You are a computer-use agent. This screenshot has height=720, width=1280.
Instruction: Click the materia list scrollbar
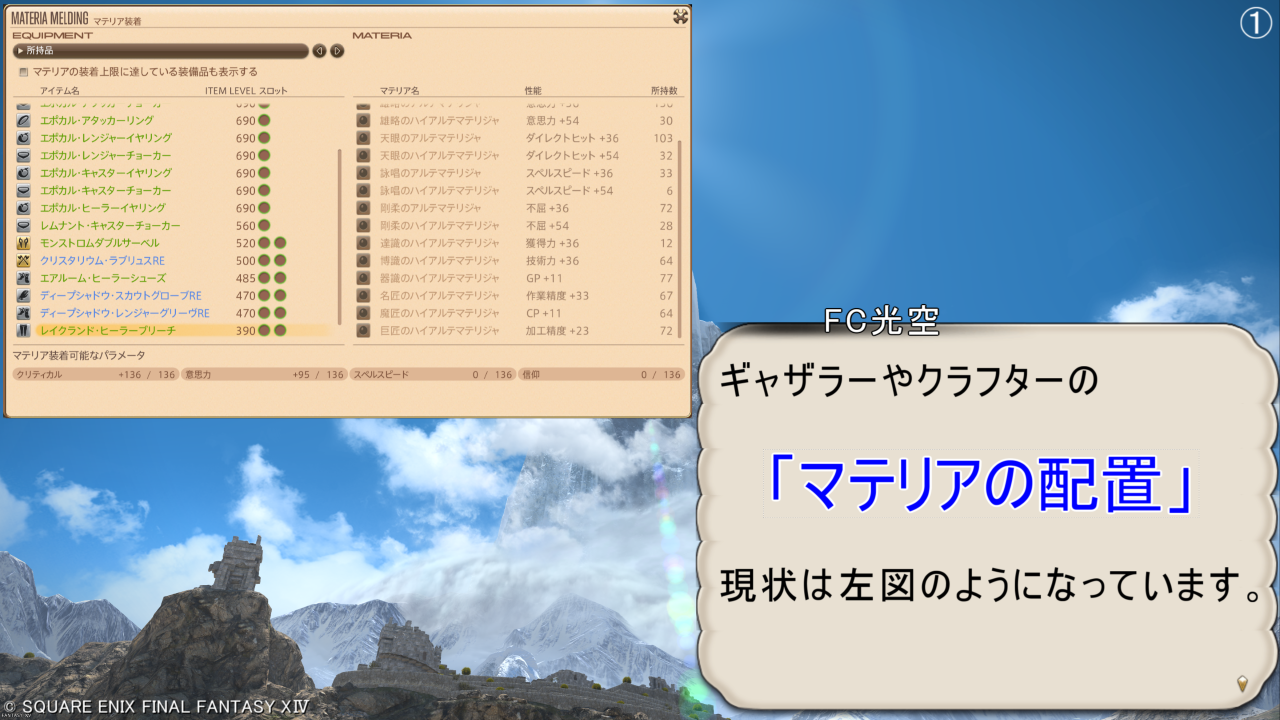pyautogui.click(x=681, y=239)
